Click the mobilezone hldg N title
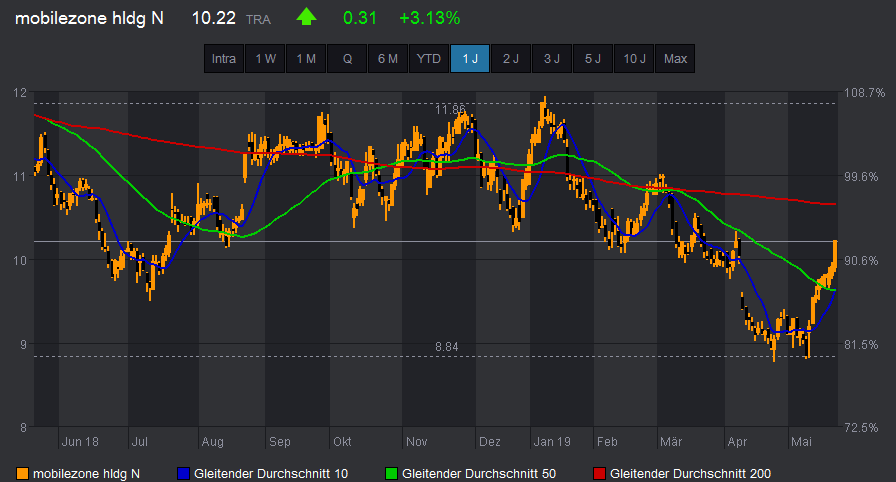The image size is (896, 482). point(90,18)
